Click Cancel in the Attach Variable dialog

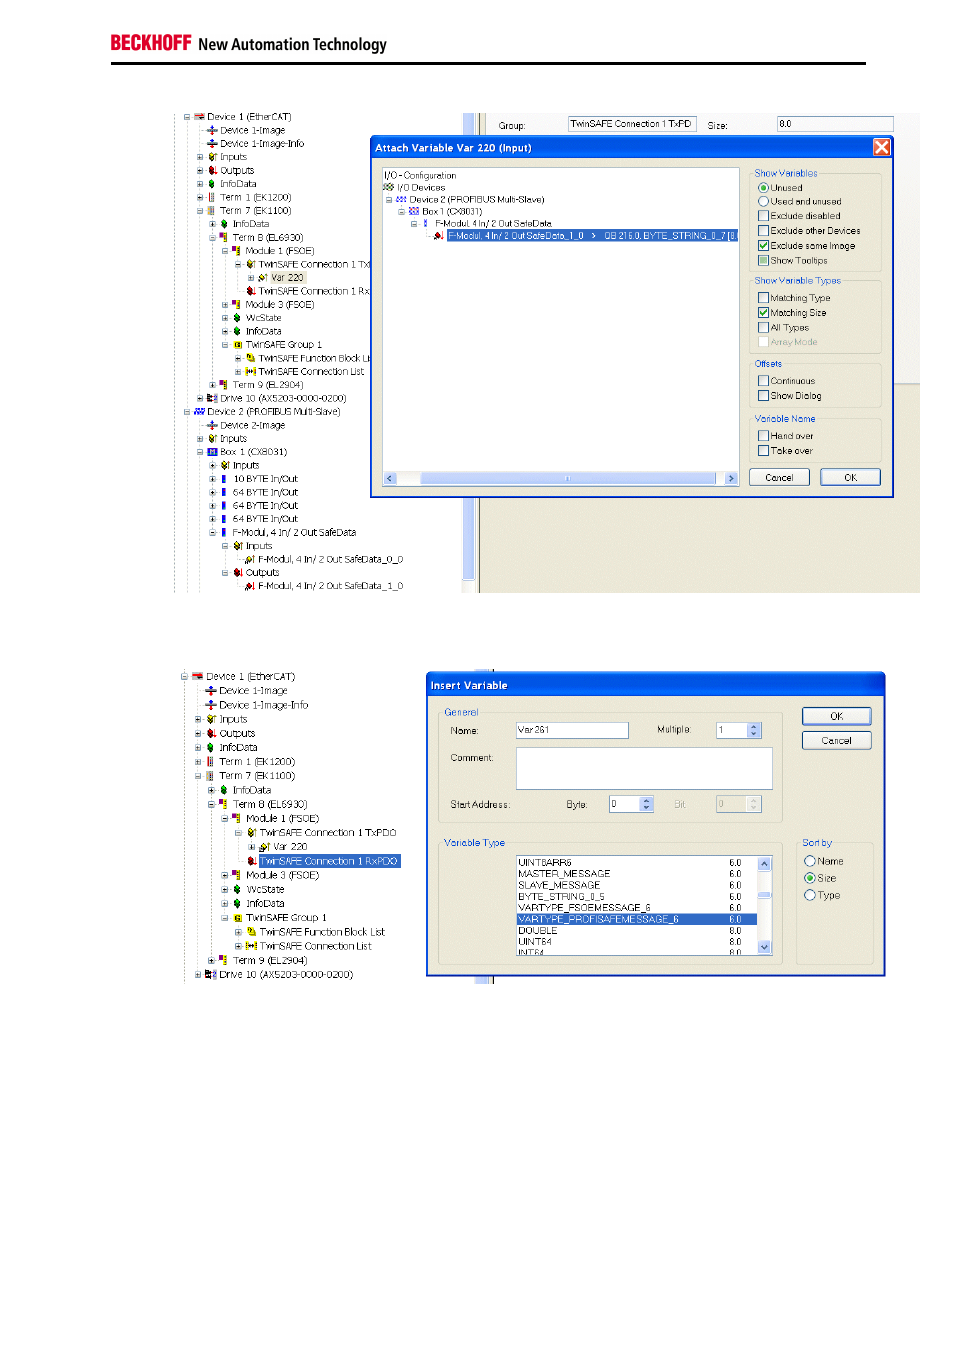(779, 478)
